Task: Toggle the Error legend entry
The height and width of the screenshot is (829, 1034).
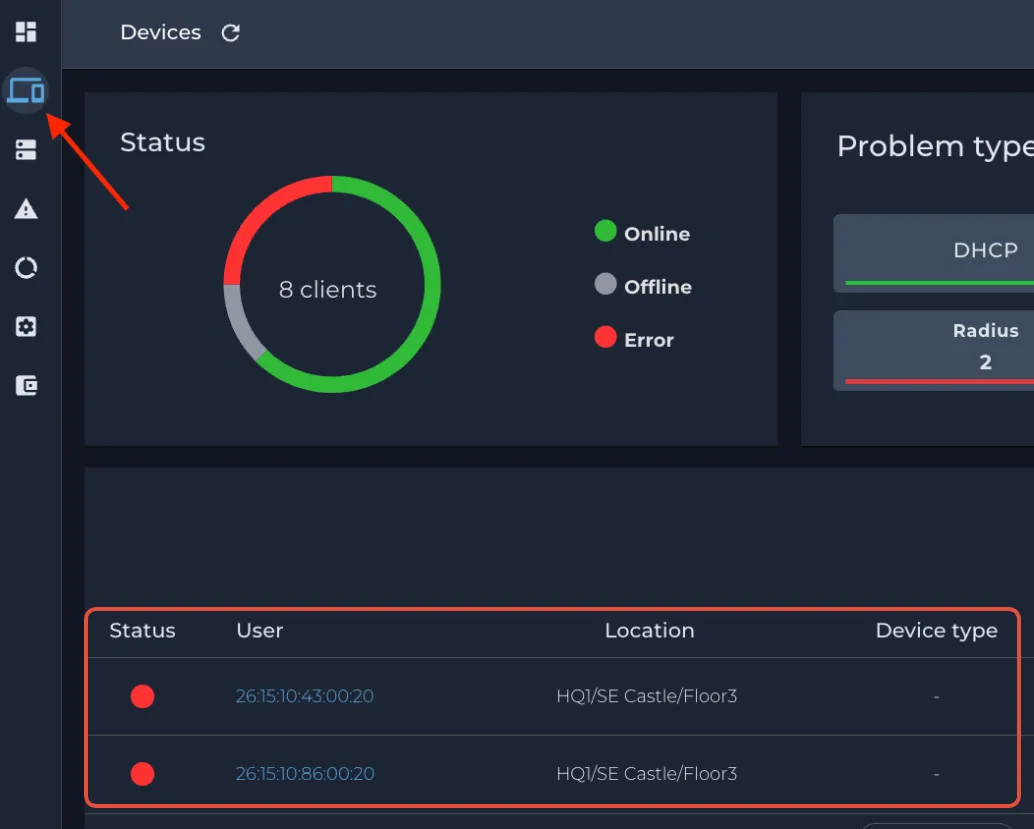Action: click(x=634, y=339)
